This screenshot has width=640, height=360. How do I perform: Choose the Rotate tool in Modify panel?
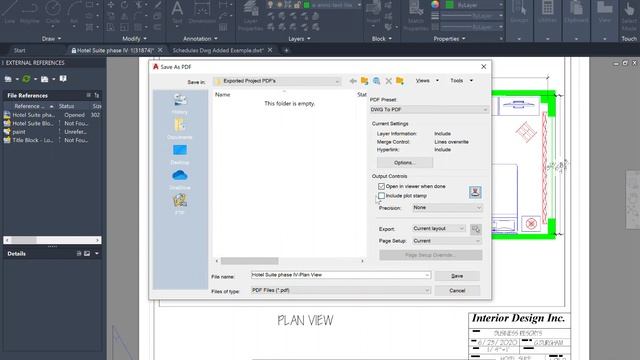[124, 5]
